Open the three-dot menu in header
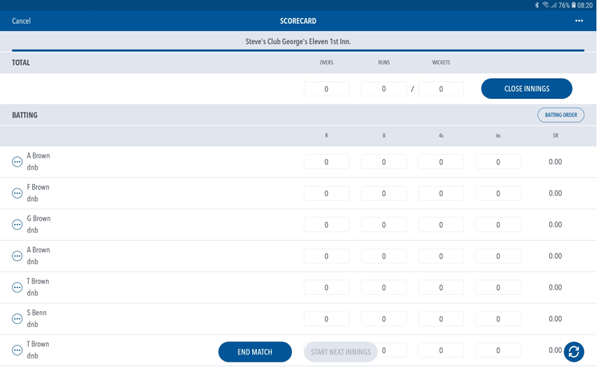This screenshot has width=602, height=378. pyautogui.click(x=579, y=21)
